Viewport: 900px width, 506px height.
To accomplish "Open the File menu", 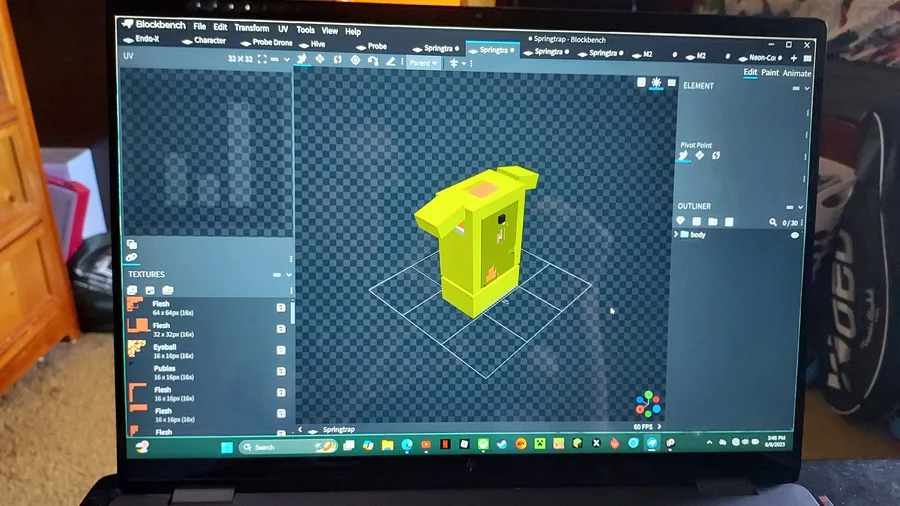I will tap(199, 26).
